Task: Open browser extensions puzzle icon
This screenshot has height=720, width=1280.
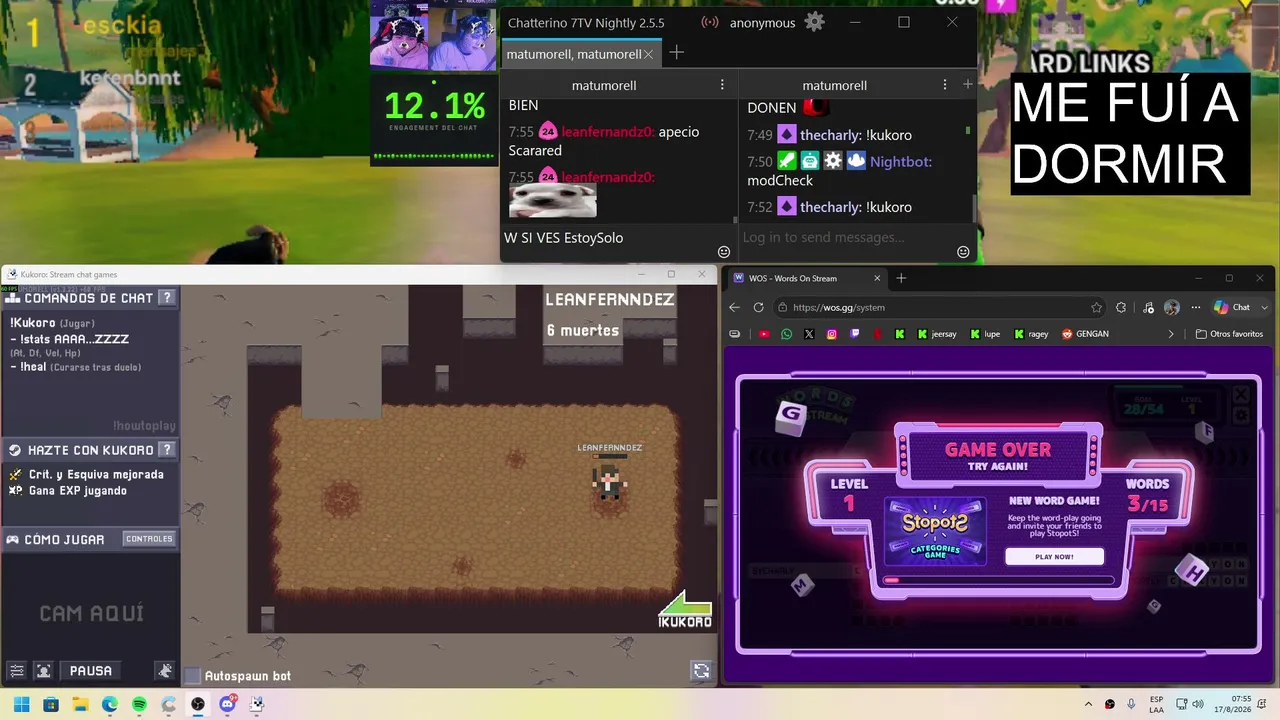Action: tap(1121, 307)
